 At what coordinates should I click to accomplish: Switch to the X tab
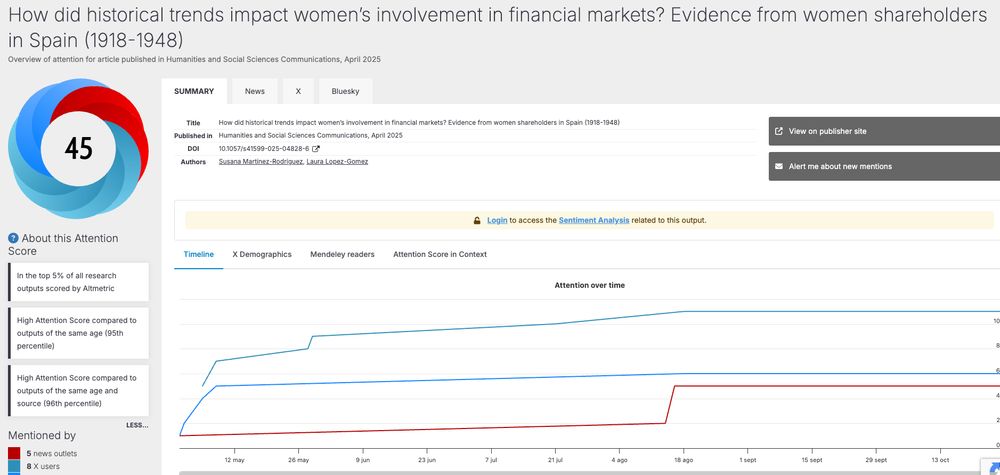point(298,91)
